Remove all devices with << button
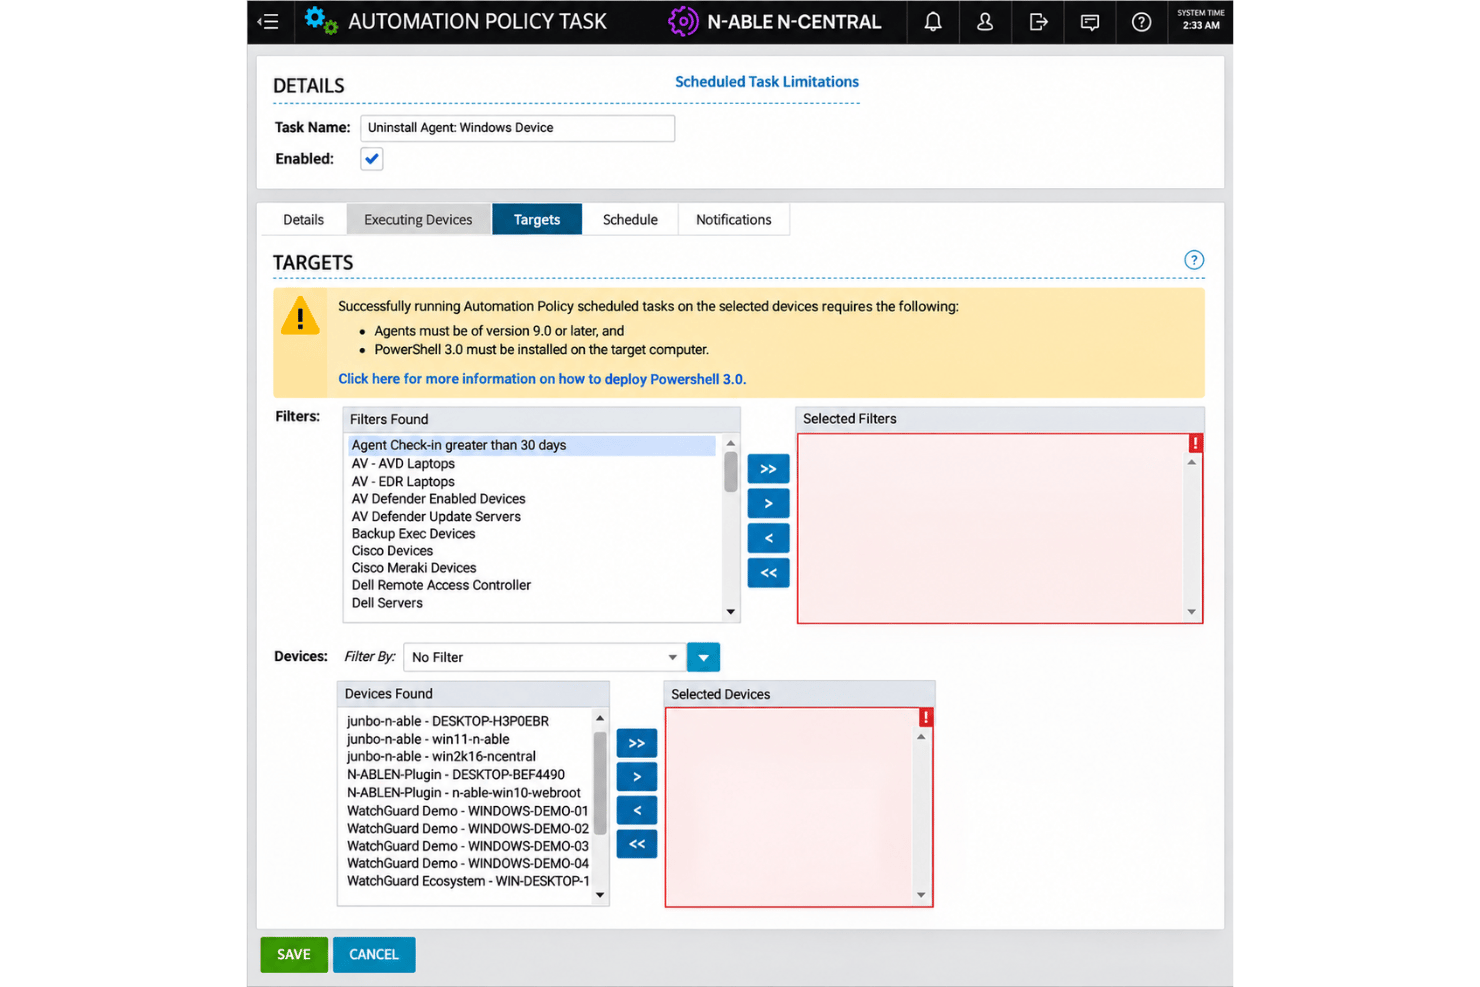1480x987 pixels. (x=637, y=844)
